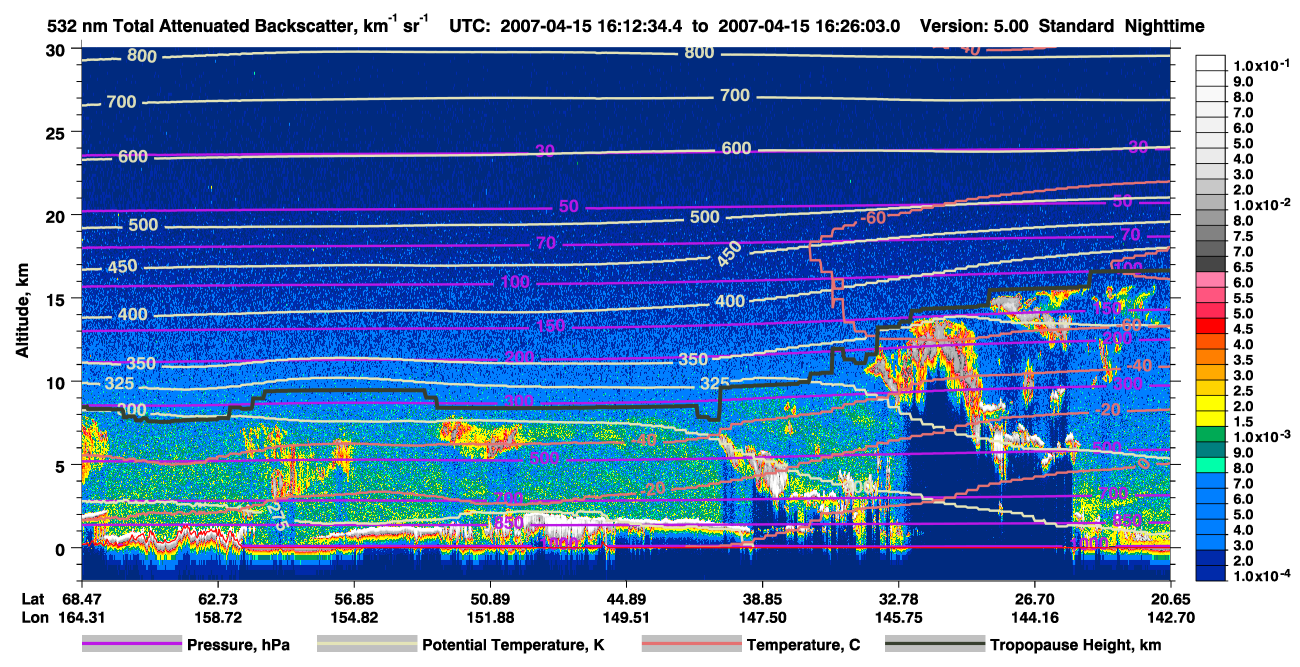
Task: Click the 'Pressure, hPa' legend label
Action: (238, 645)
